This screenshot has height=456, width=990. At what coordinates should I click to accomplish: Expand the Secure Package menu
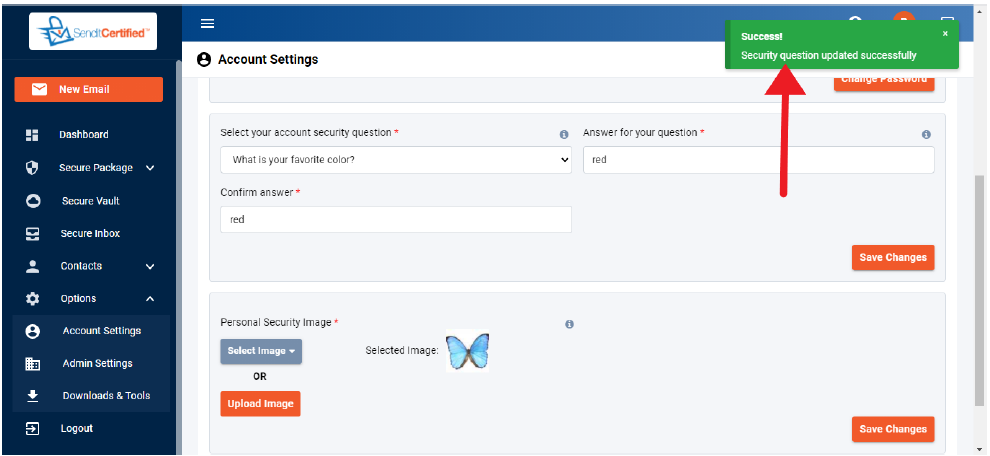[x=150, y=168]
